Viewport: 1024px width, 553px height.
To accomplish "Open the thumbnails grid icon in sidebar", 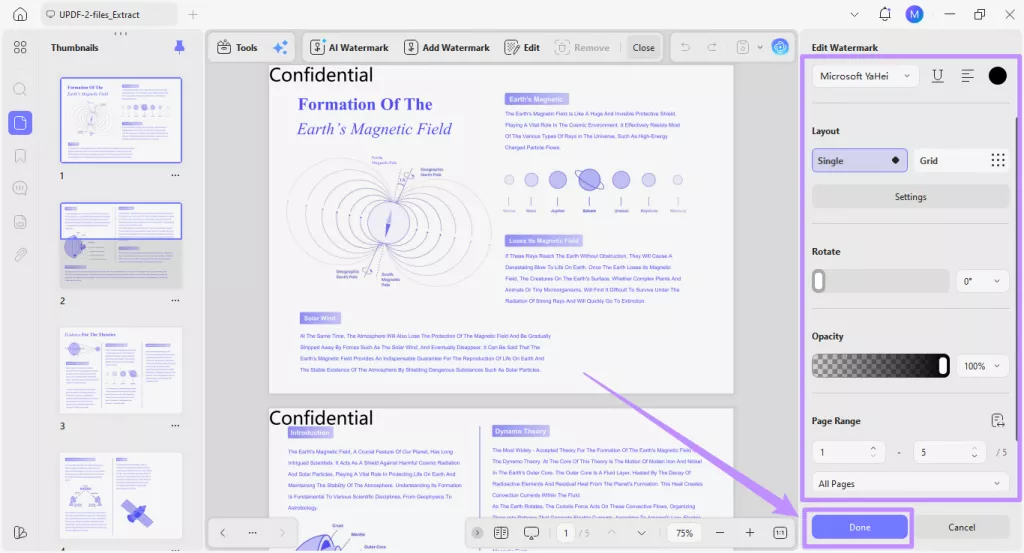I will [20, 47].
